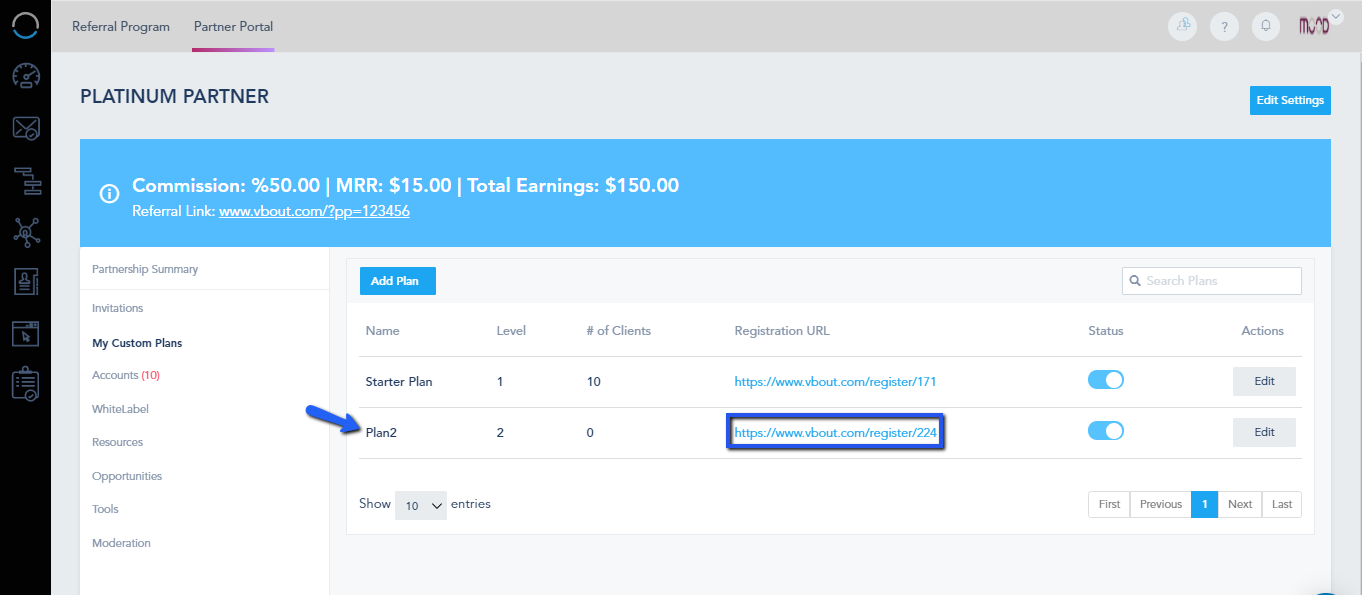Open Invitations in side menu
The image size is (1362, 595).
[x=118, y=308]
